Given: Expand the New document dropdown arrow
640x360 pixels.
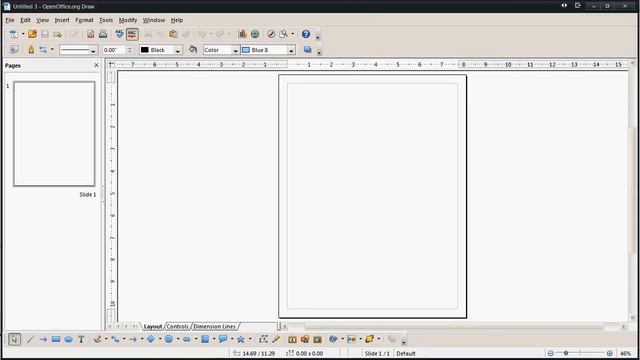Looking at the screenshot, I should coord(23,34).
